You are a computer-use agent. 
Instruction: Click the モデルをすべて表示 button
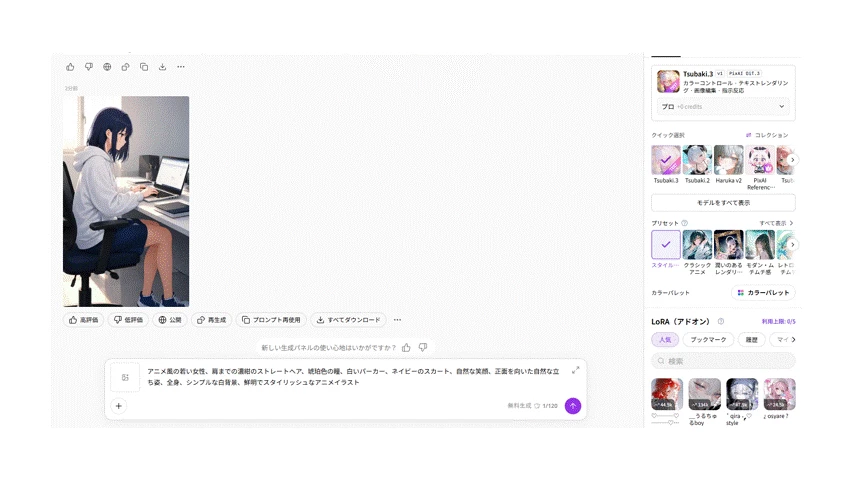point(723,202)
